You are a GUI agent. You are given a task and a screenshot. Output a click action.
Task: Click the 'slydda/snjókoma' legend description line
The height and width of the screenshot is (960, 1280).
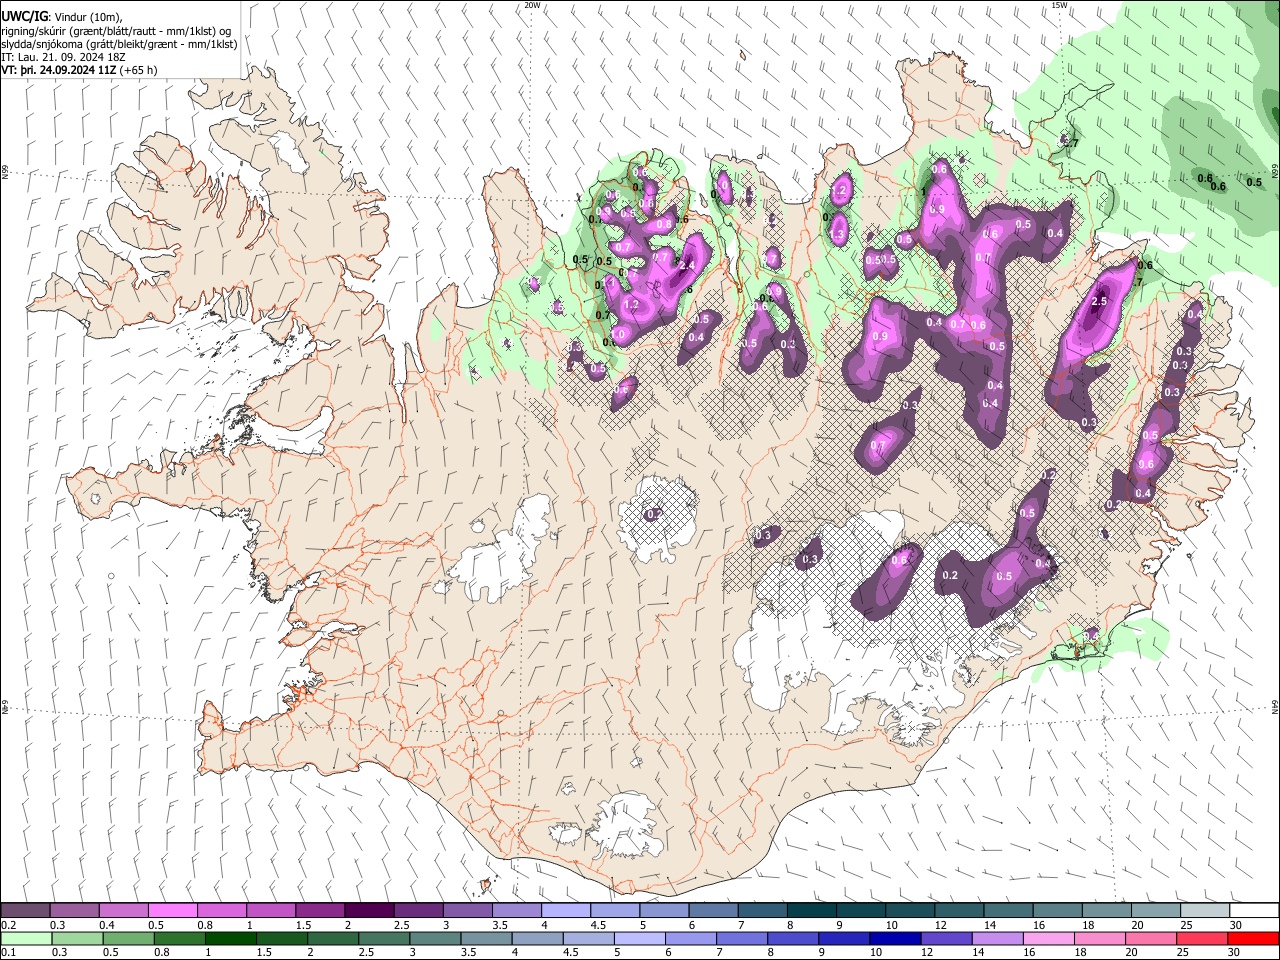click(119, 44)
